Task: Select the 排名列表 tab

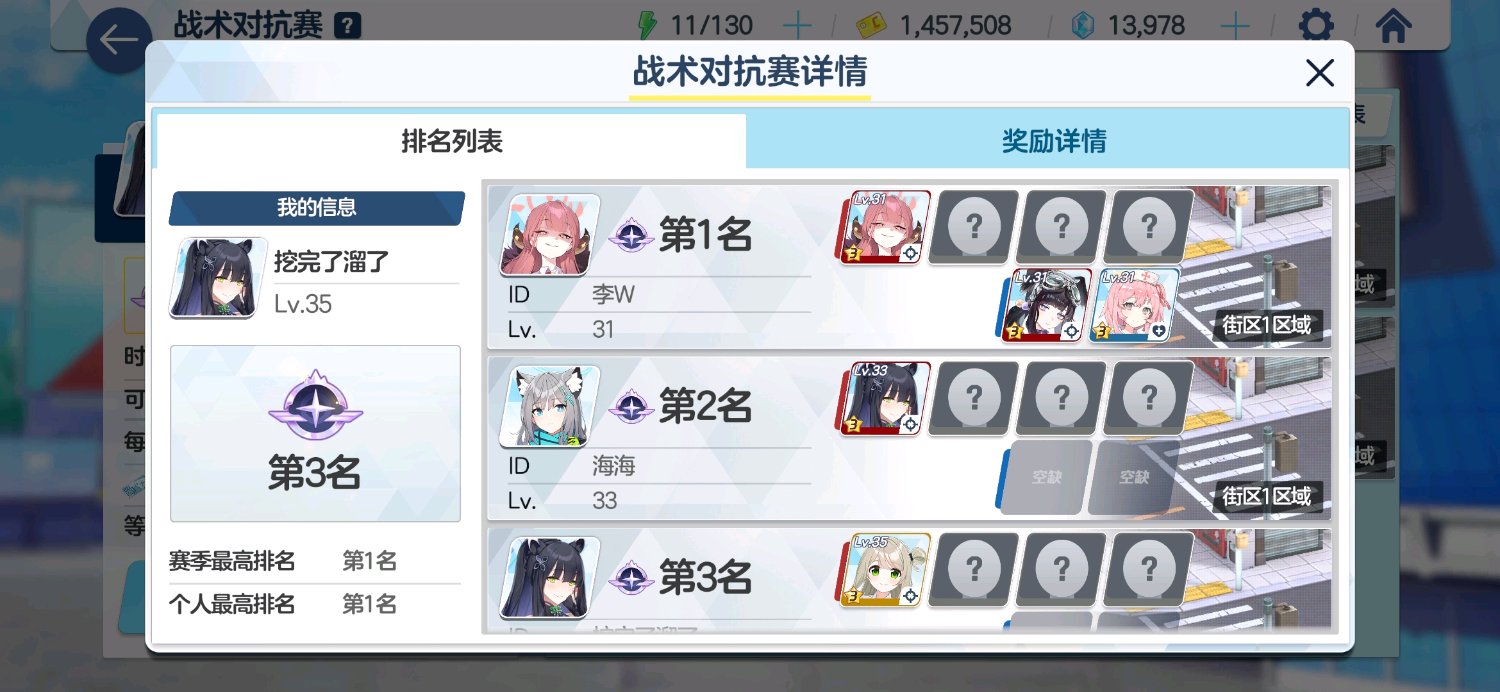Action: [x=451, y=141]
